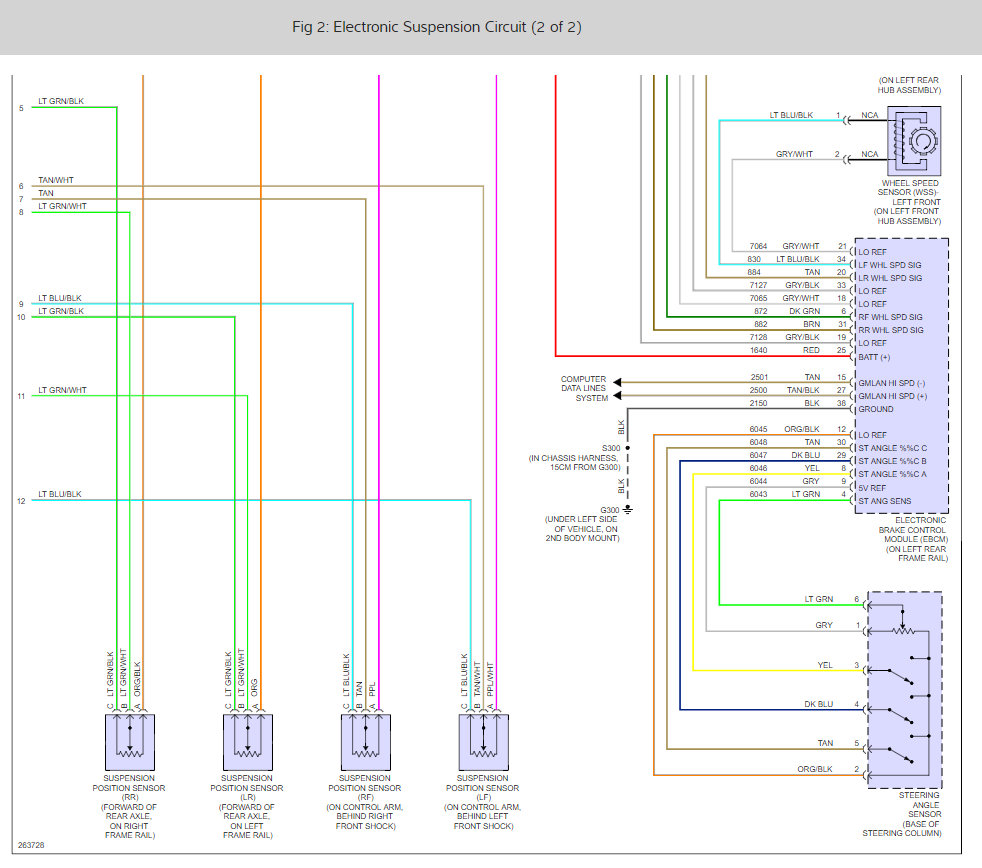Viewport: 982px width, 868px height.
Task: Click circuit number 6045 on ORG/BLK wire
Action: point(758,429)
